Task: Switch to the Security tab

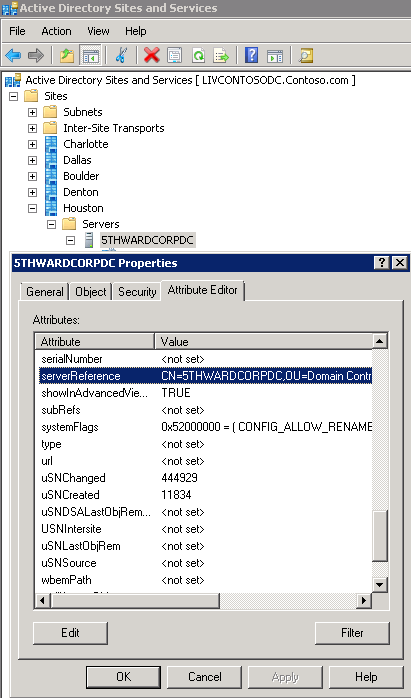Action: pyautogui.click(x=137, y=292)
